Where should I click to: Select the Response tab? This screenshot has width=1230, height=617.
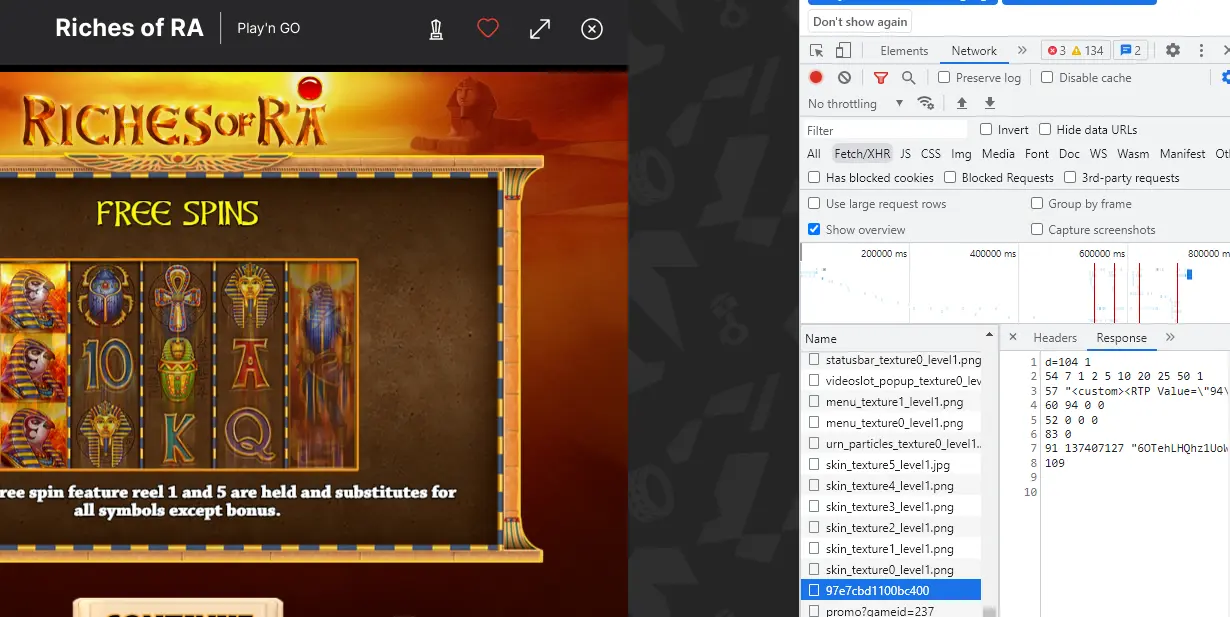tap(1121, 338)
